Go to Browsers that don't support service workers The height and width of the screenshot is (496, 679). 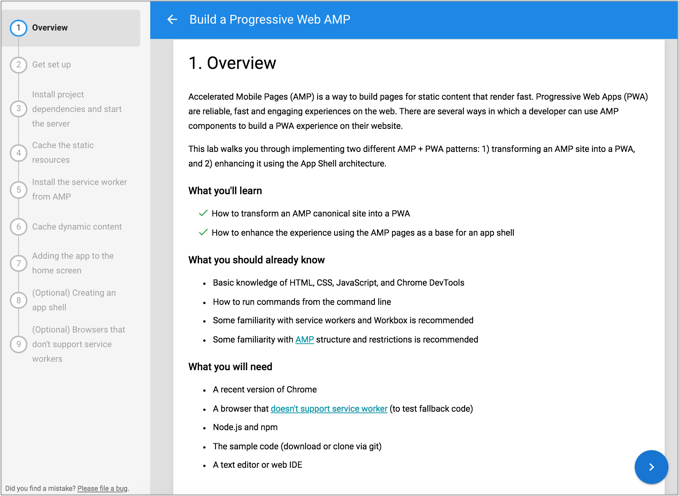tap(78, 344)
